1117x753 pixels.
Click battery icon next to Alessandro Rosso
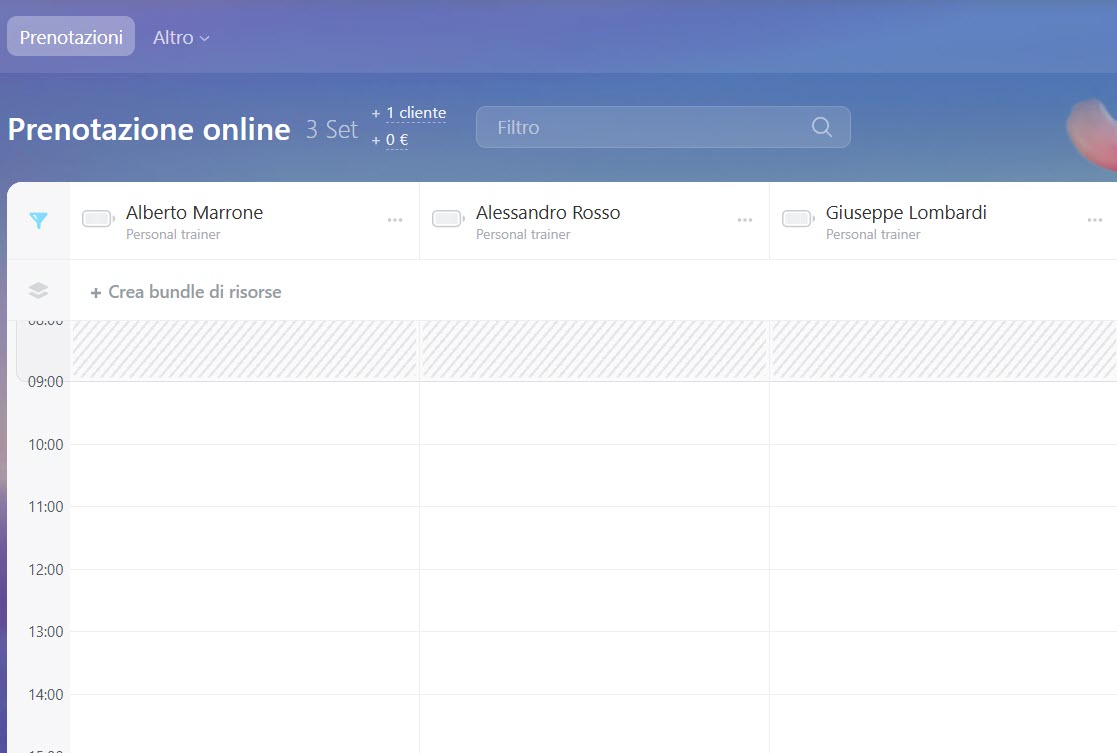click(x=448, y=219)
